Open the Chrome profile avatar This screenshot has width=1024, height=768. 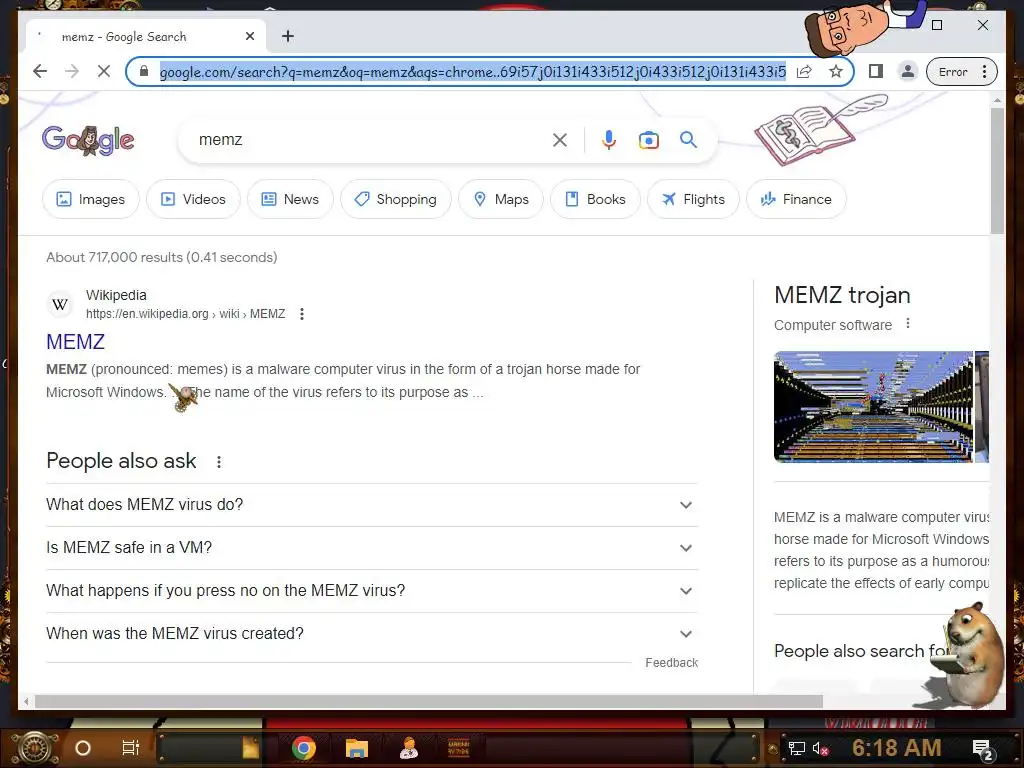tap(908, 71)
